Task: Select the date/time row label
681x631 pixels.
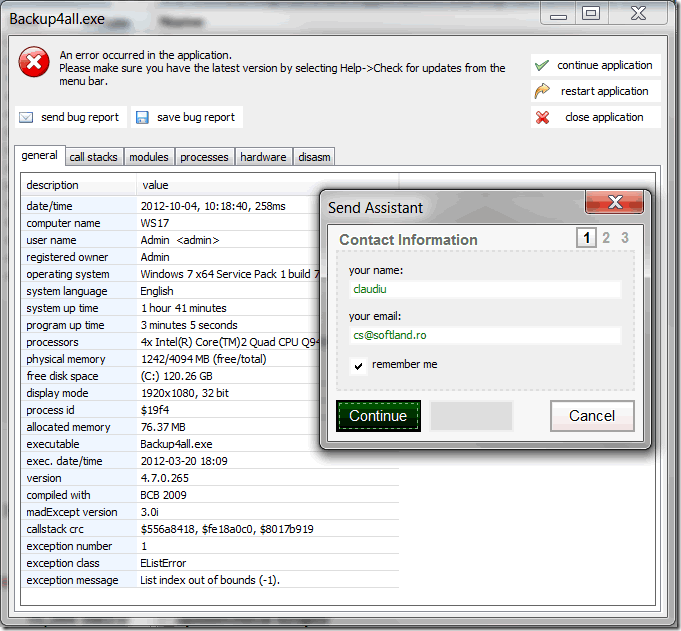Action: tap(50, 206)
